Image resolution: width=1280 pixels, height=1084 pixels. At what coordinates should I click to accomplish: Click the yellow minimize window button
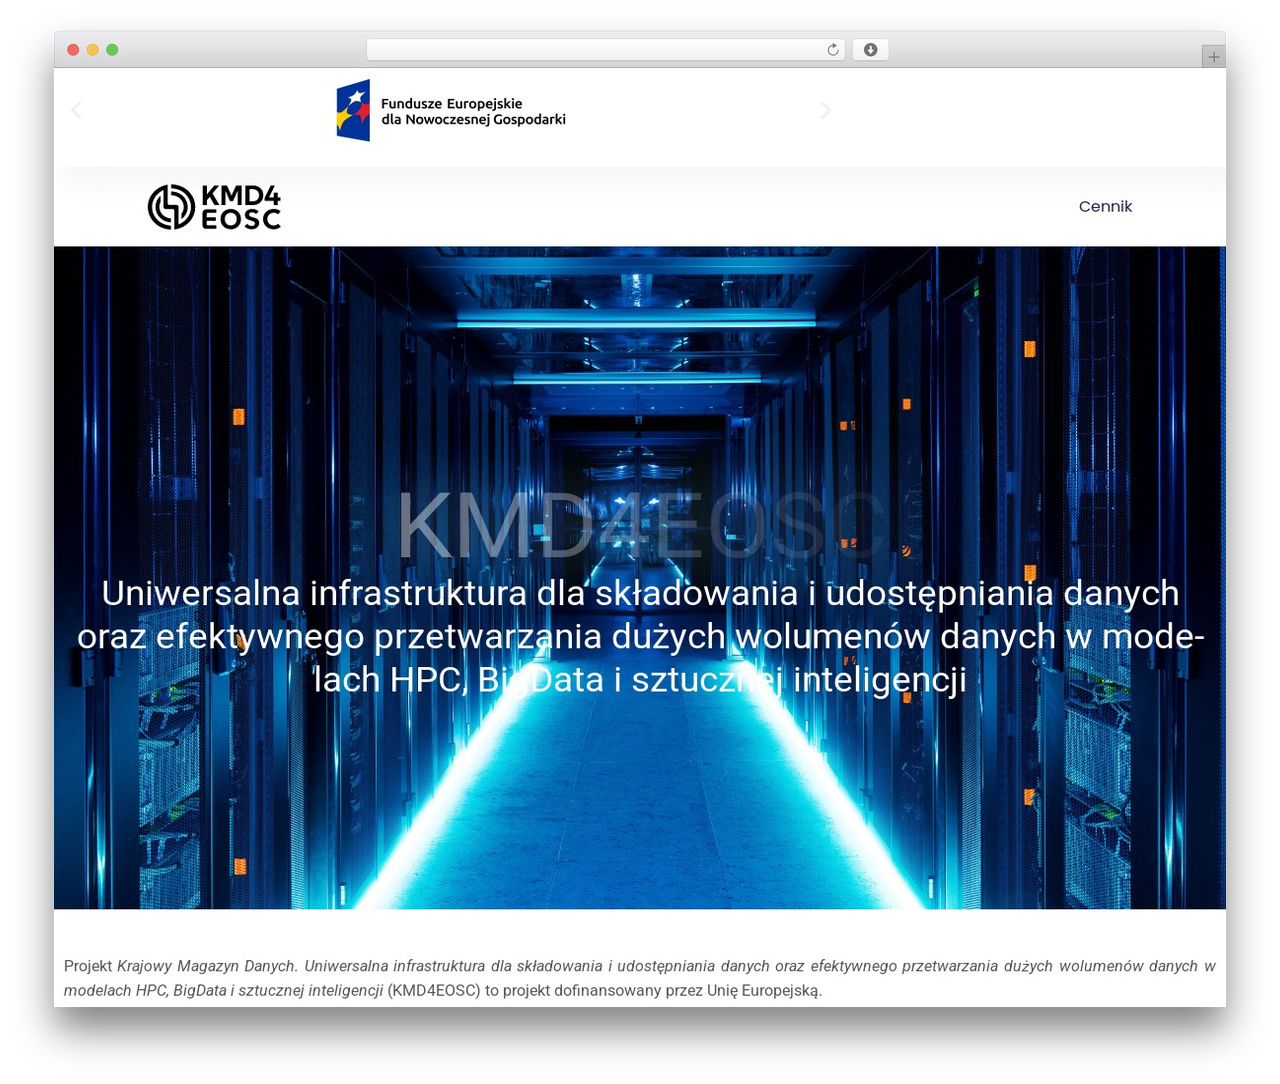pos(92,50)
